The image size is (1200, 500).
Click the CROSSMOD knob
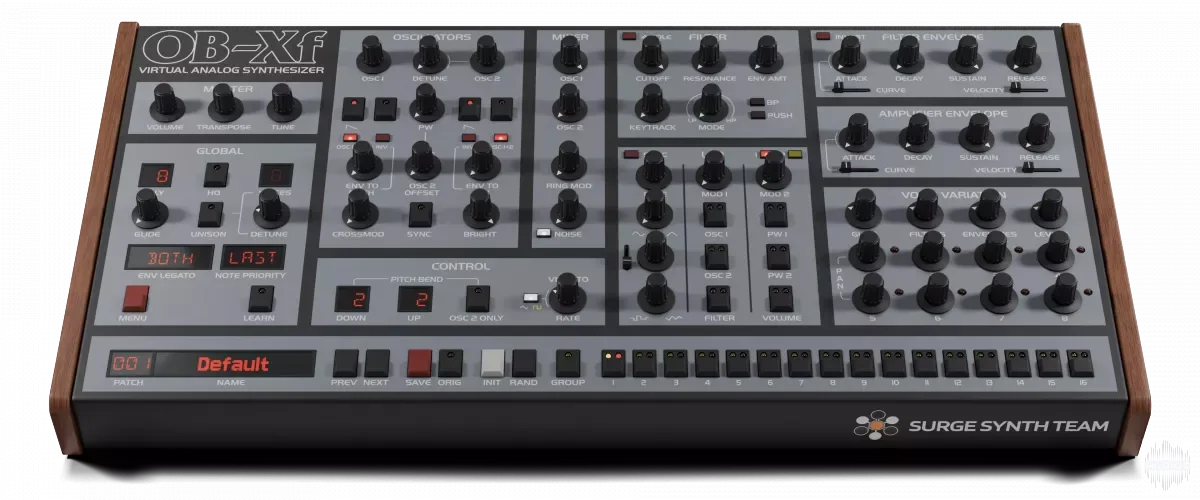[358, 209]
